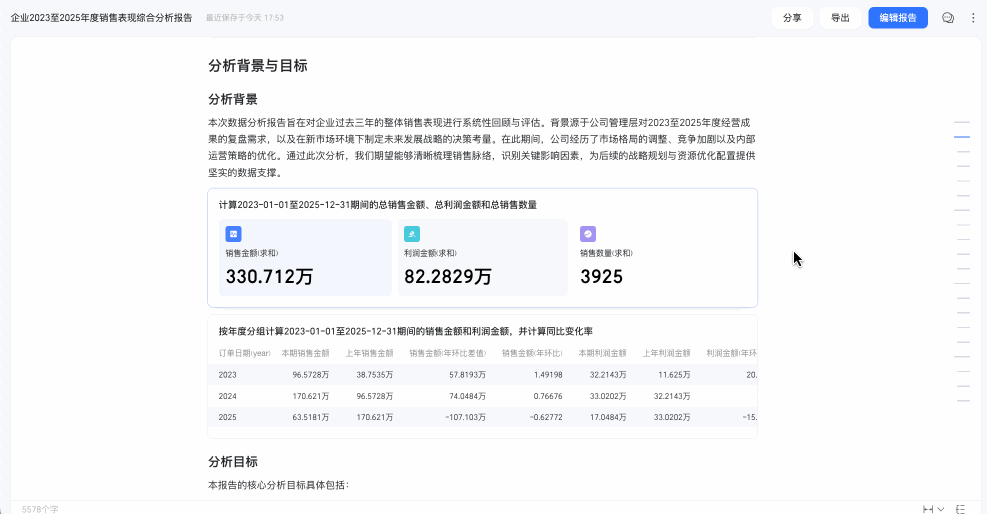Toggle the outline panel icon in the status bar
This screenshot has height=514, width=987.
[x=961, y=509]
